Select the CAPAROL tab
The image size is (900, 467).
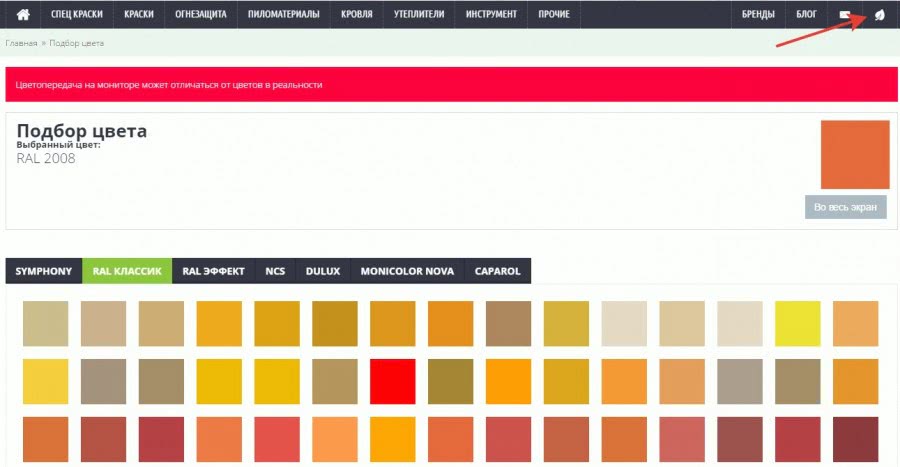point(497,271)
